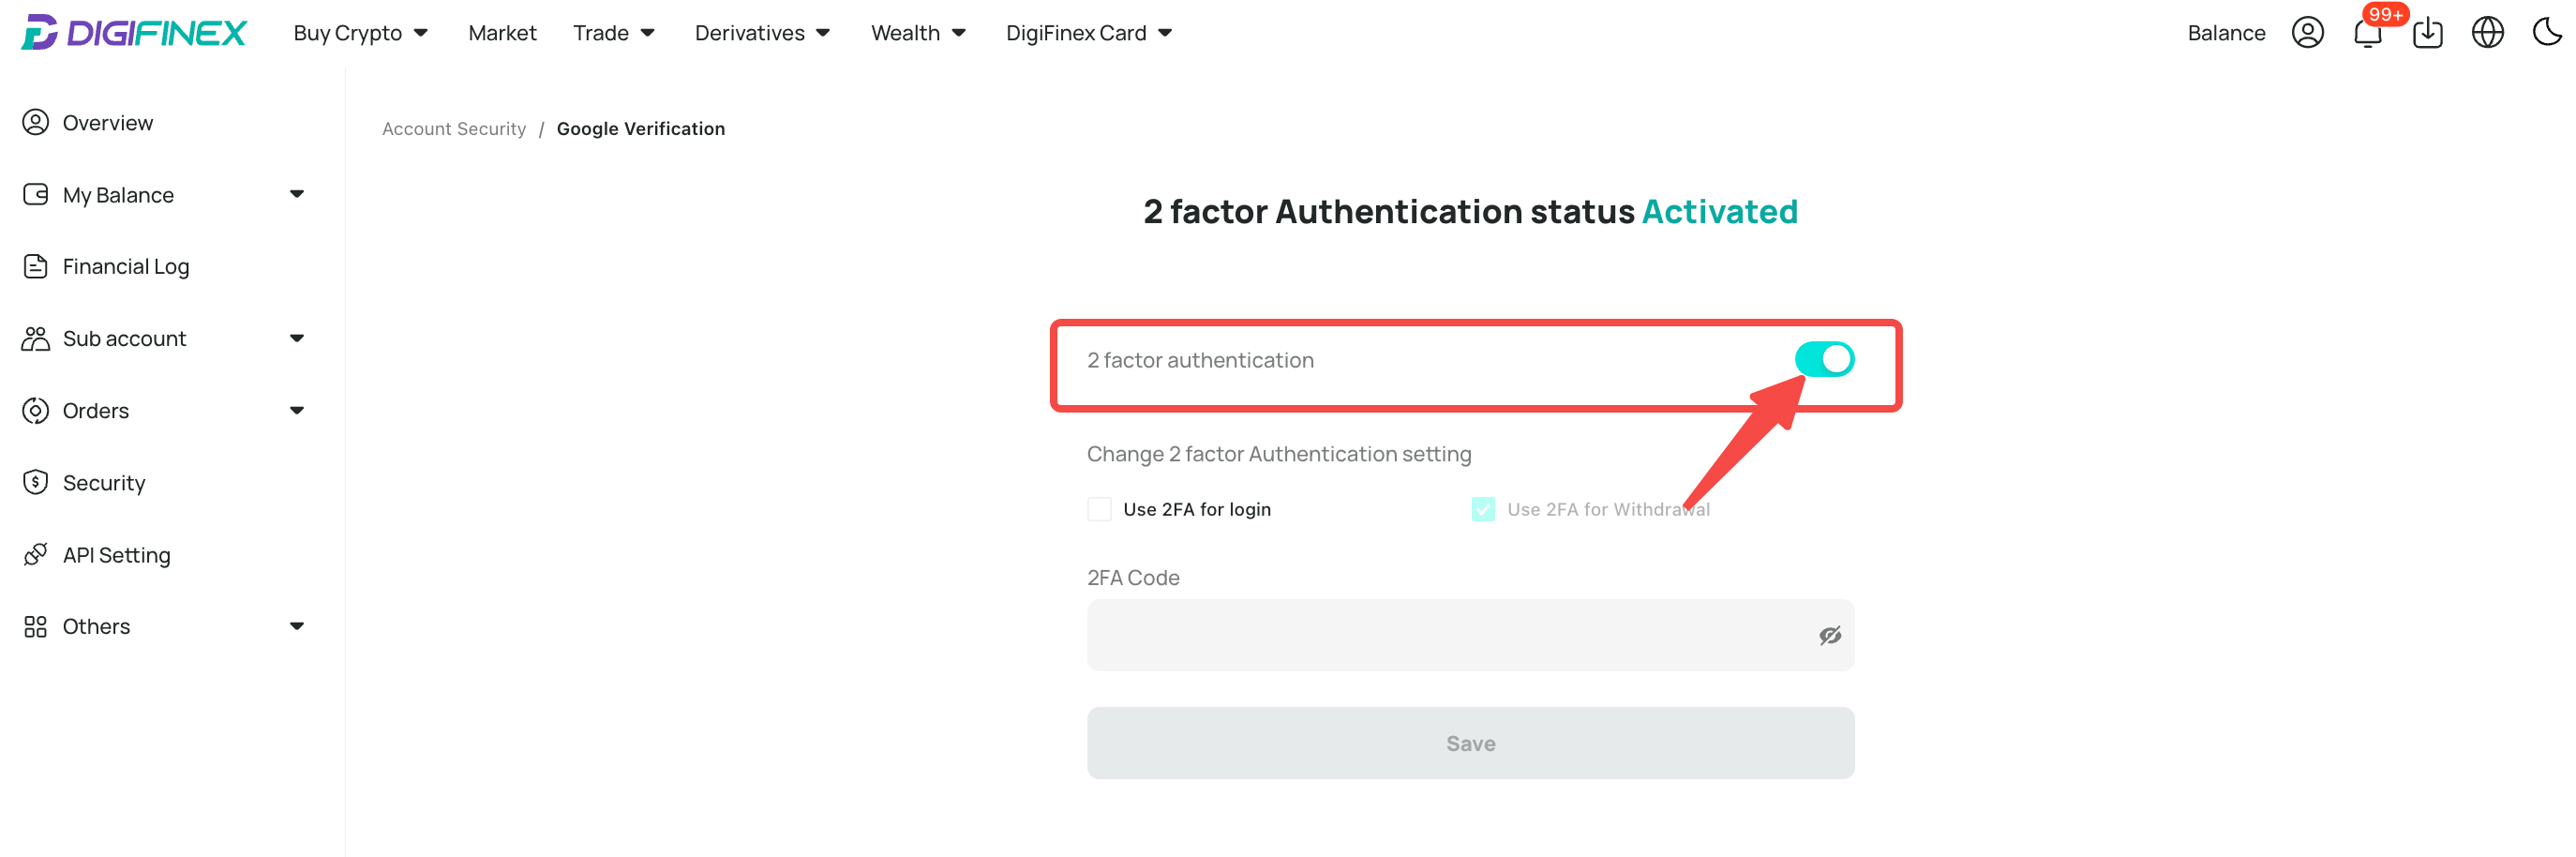Follow the Account Security breadcrumb link
Screen dimensions: 2576x857
(454, 128)
